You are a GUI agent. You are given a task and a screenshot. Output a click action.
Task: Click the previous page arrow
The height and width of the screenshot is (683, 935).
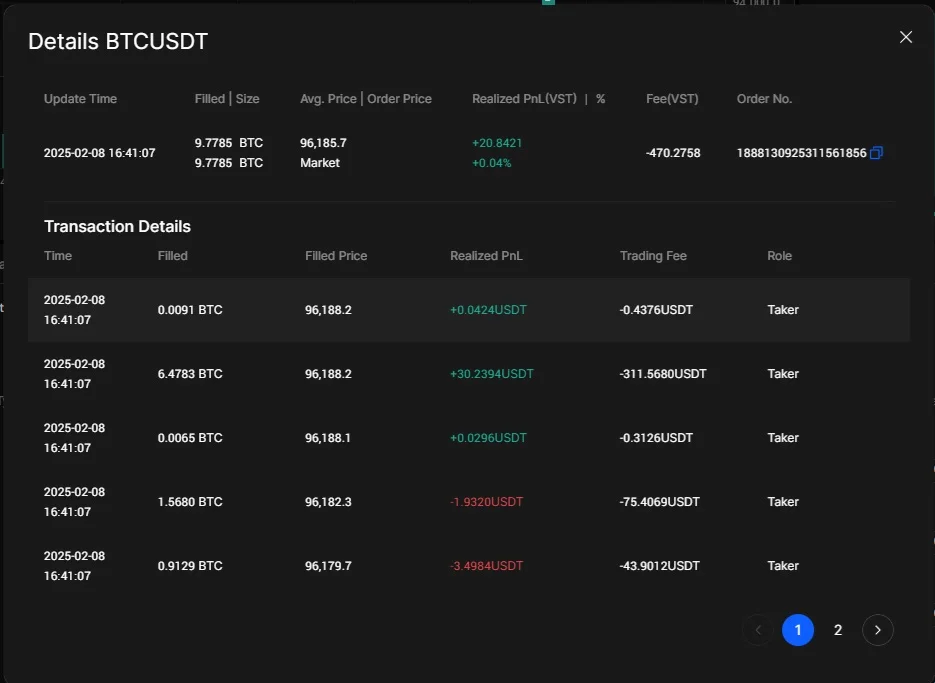click(x=758, y=630)
